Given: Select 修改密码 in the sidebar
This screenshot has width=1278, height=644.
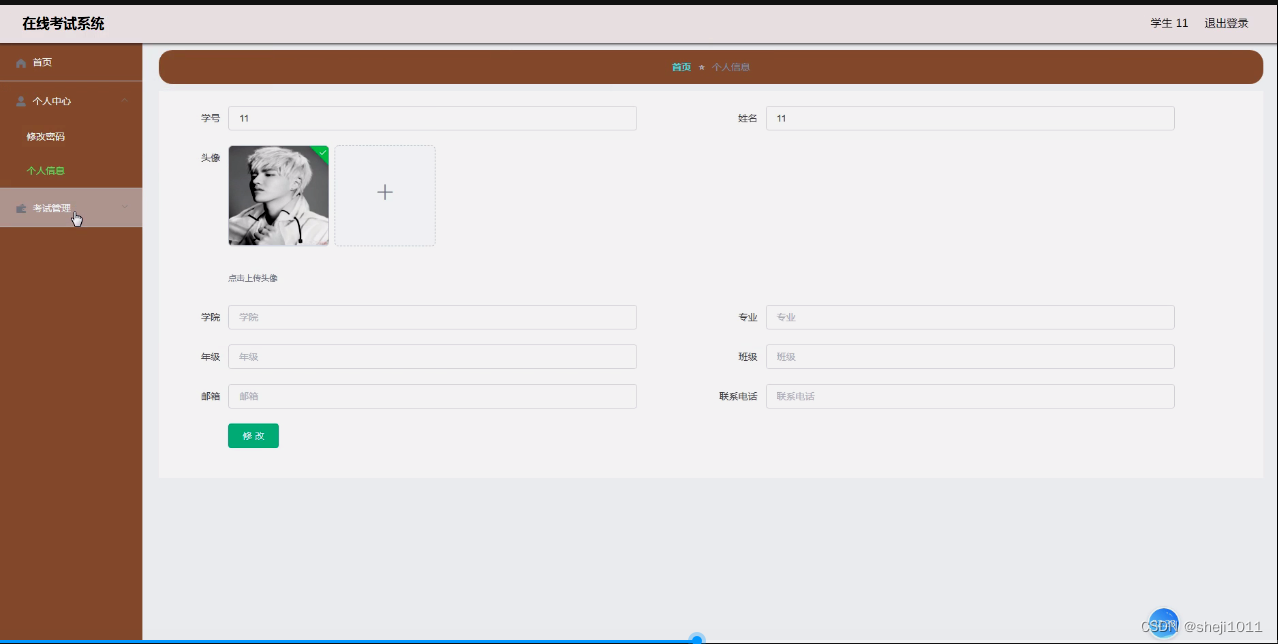Looking at the screenshot, I should coord(45,136).
